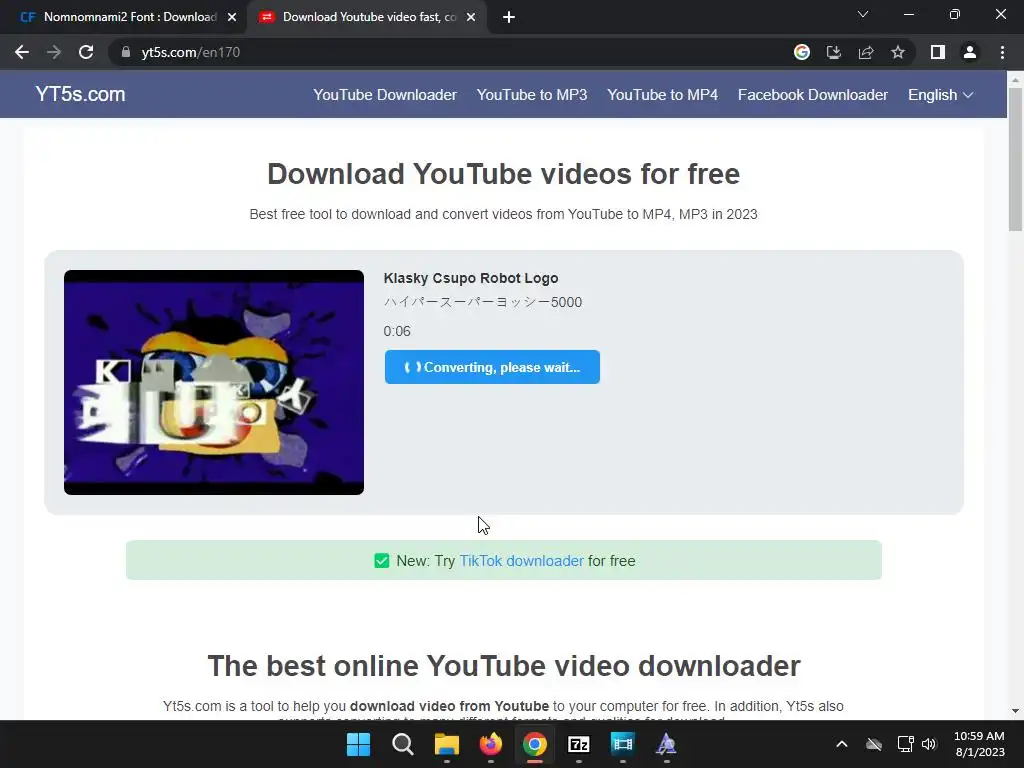1024x768 pixels.
Task: Select the Download Youtube video tab
Action: 369,18
